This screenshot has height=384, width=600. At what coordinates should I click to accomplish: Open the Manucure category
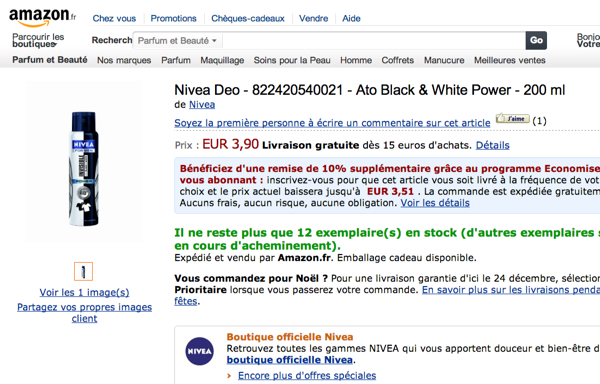coord(444,60)
